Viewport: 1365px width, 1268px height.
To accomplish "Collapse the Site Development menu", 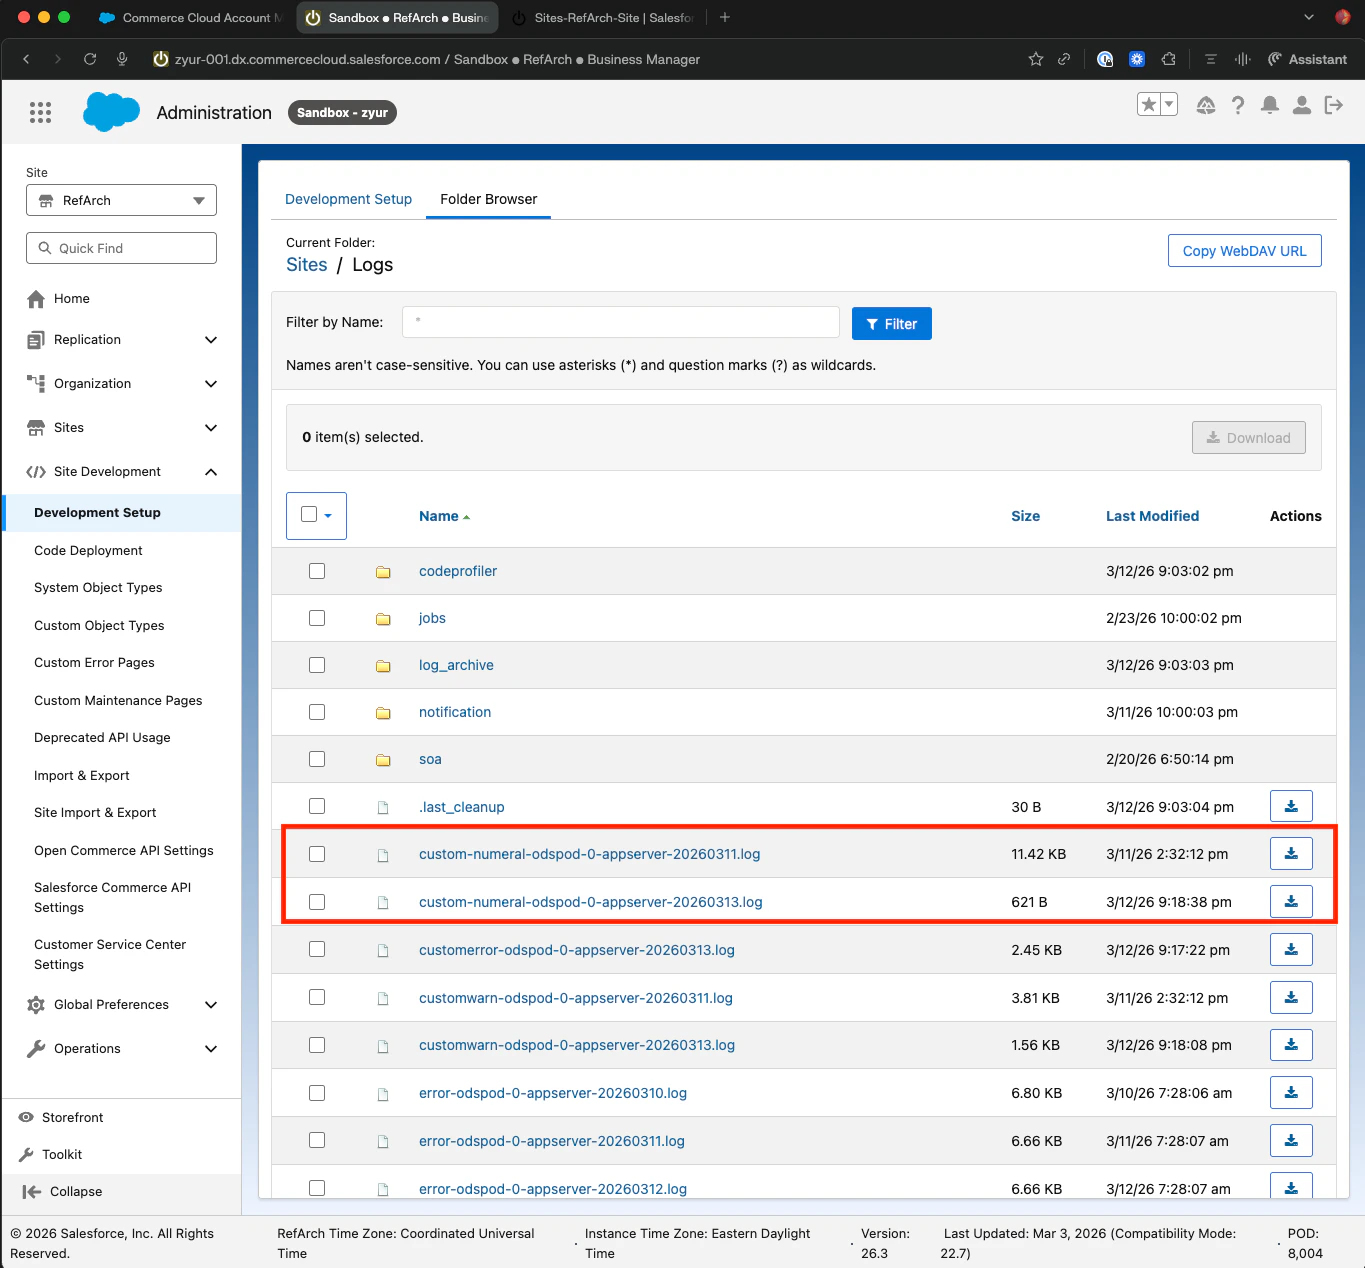I will (x=211, y=472).
